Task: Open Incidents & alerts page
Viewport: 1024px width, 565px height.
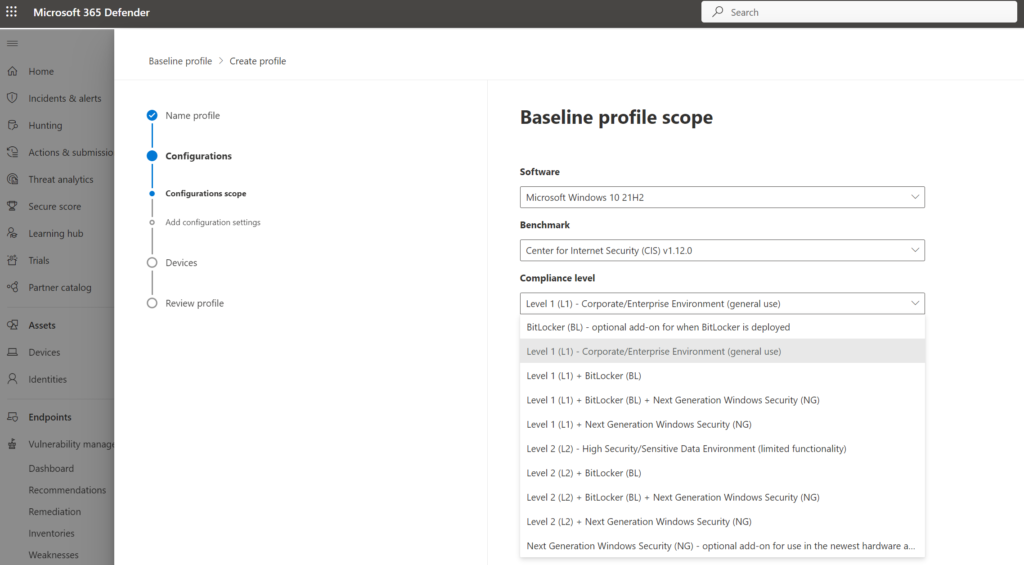Action: 65,98
